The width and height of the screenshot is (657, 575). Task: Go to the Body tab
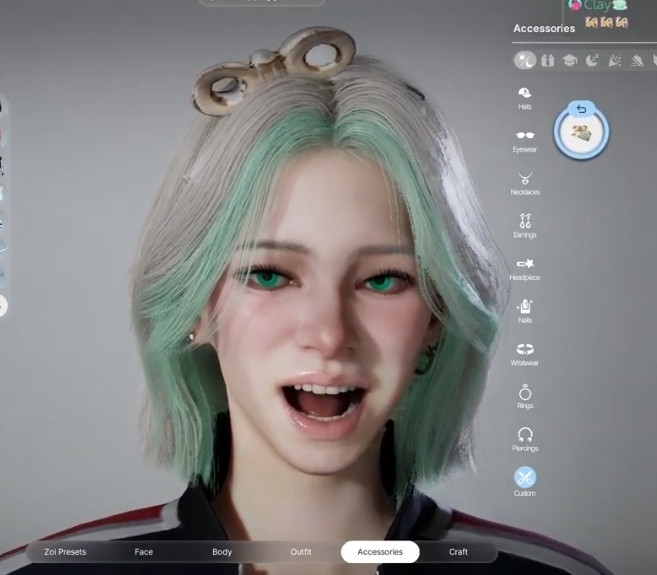pos(222,552)
